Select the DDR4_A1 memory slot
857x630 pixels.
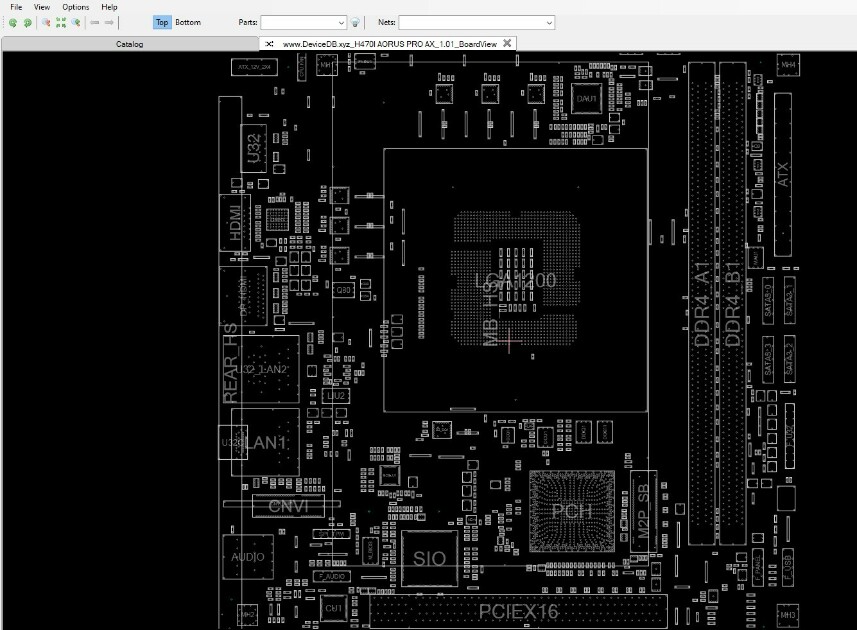pos(702,304)
